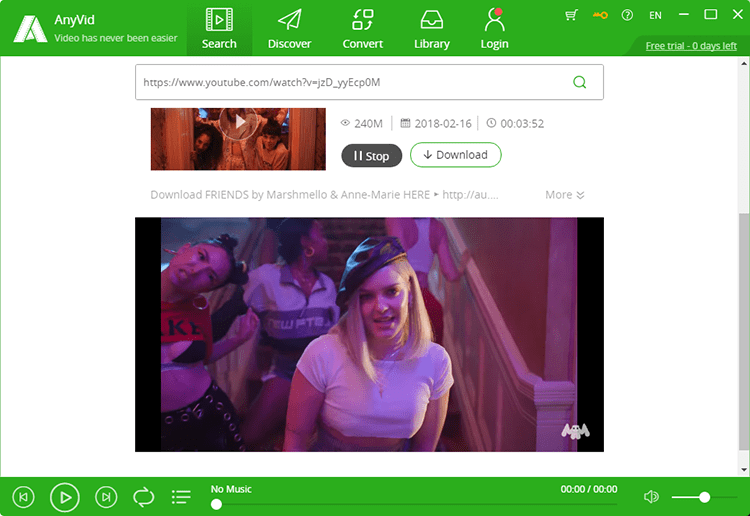Toggle the loop repeat mode

[143, 497]
